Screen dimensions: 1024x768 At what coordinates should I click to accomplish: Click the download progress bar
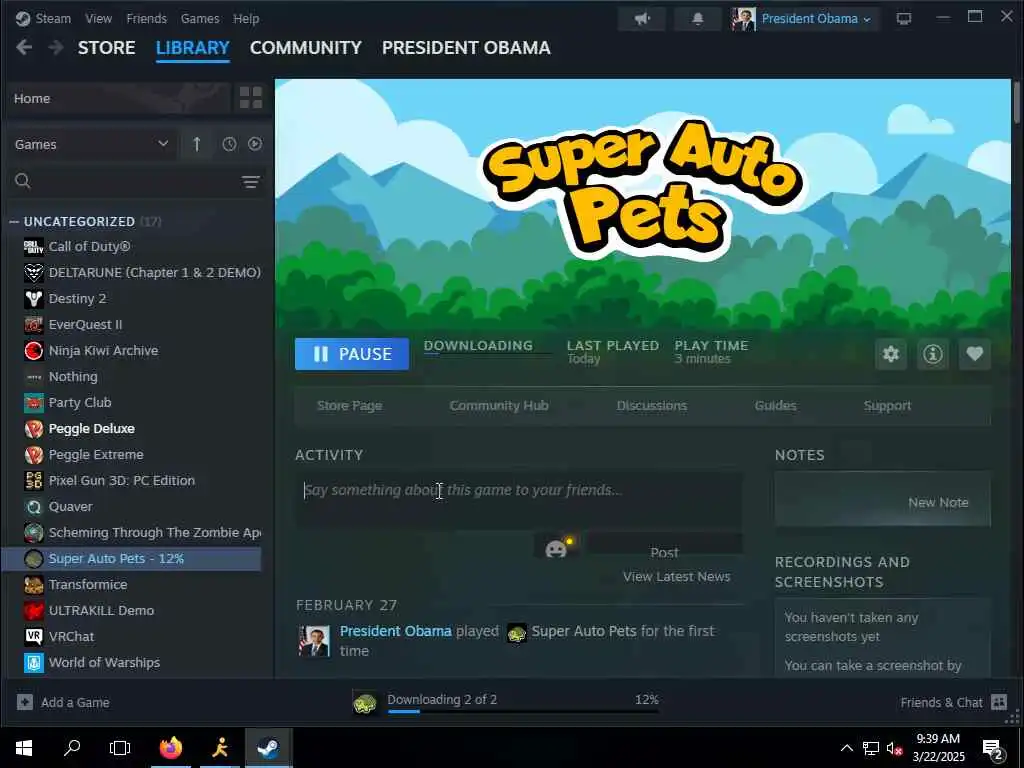click(523, 711)
